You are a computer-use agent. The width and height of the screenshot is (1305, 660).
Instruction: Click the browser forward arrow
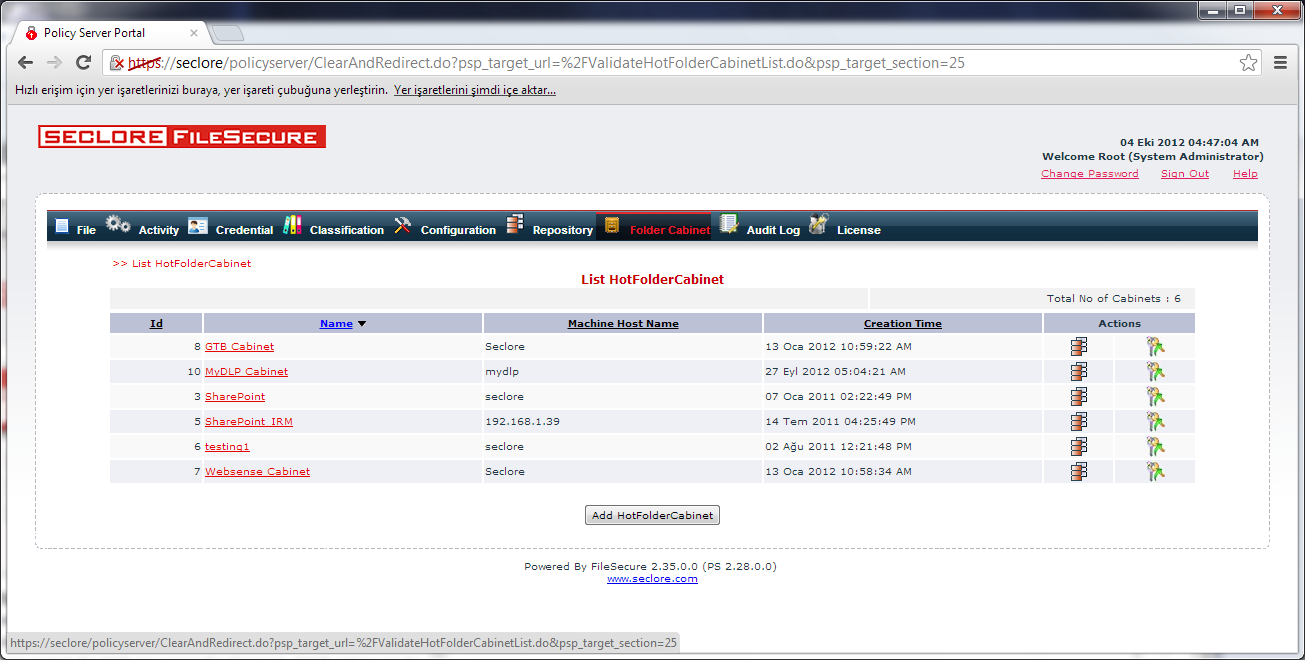click(55, 63)
